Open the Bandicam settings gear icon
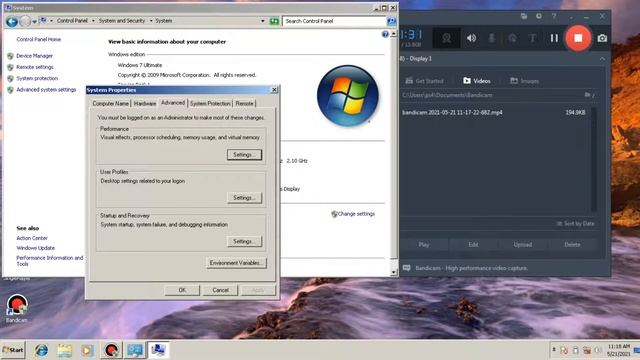This screenshot has height=360, width=640. click(x=539, y=16)
